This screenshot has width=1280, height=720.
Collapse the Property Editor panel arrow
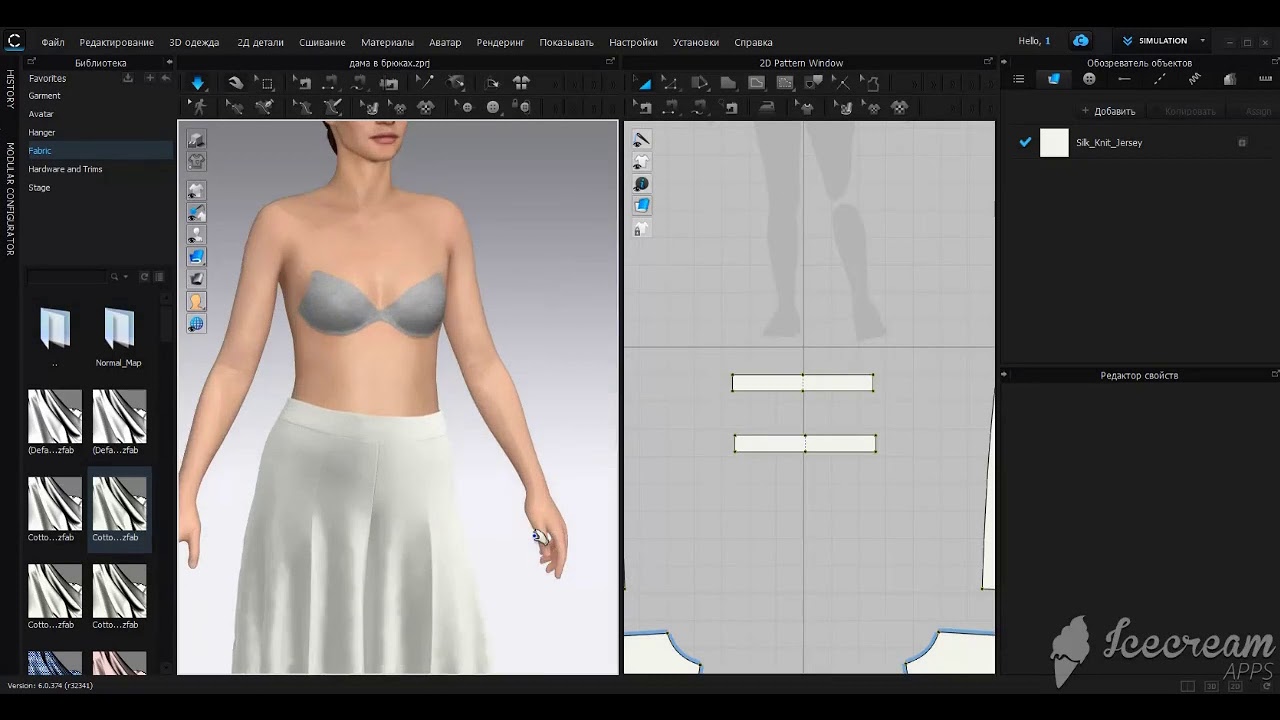[1004, 375]
